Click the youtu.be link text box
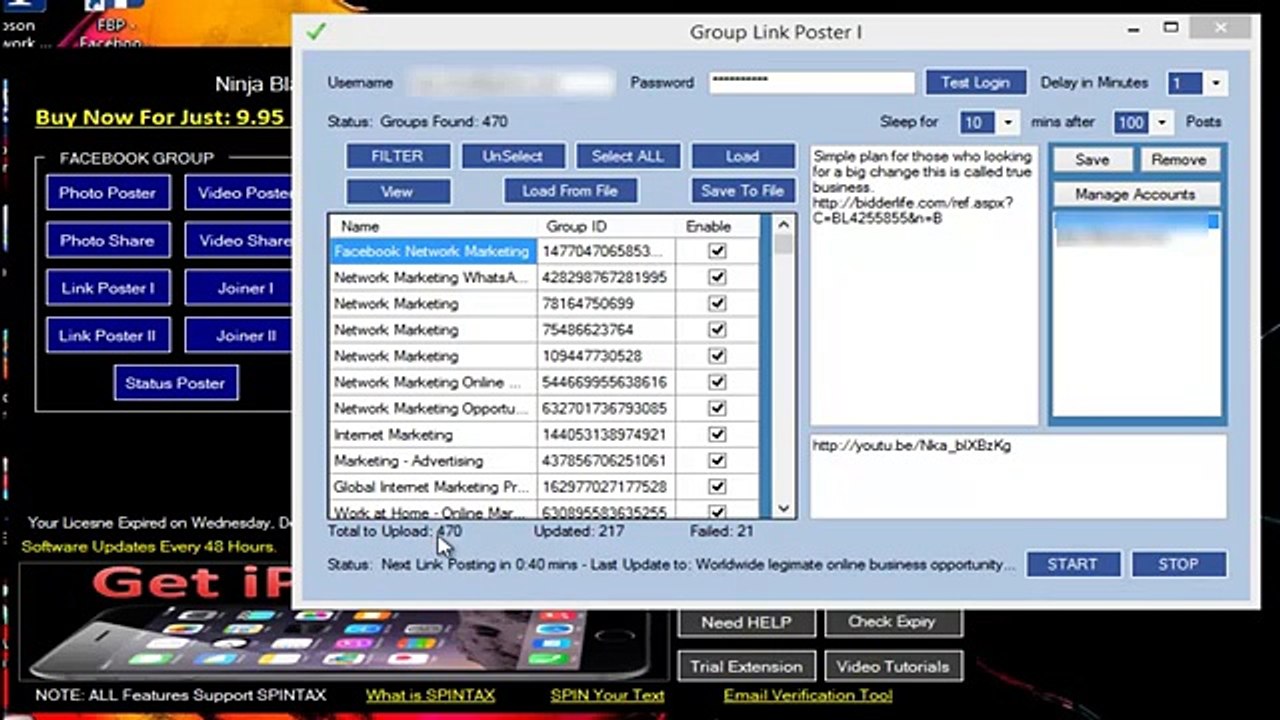 click(1018, 476)
